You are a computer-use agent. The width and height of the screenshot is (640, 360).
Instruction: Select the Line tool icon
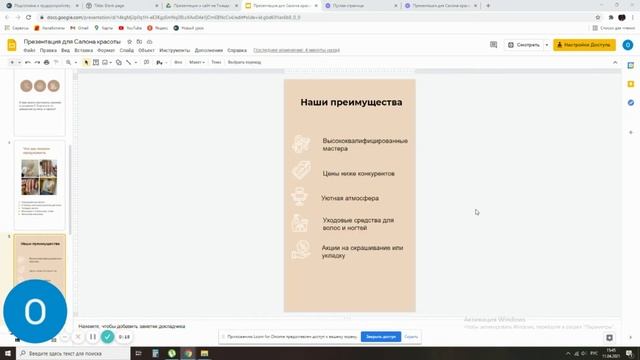tap(129, 62)
